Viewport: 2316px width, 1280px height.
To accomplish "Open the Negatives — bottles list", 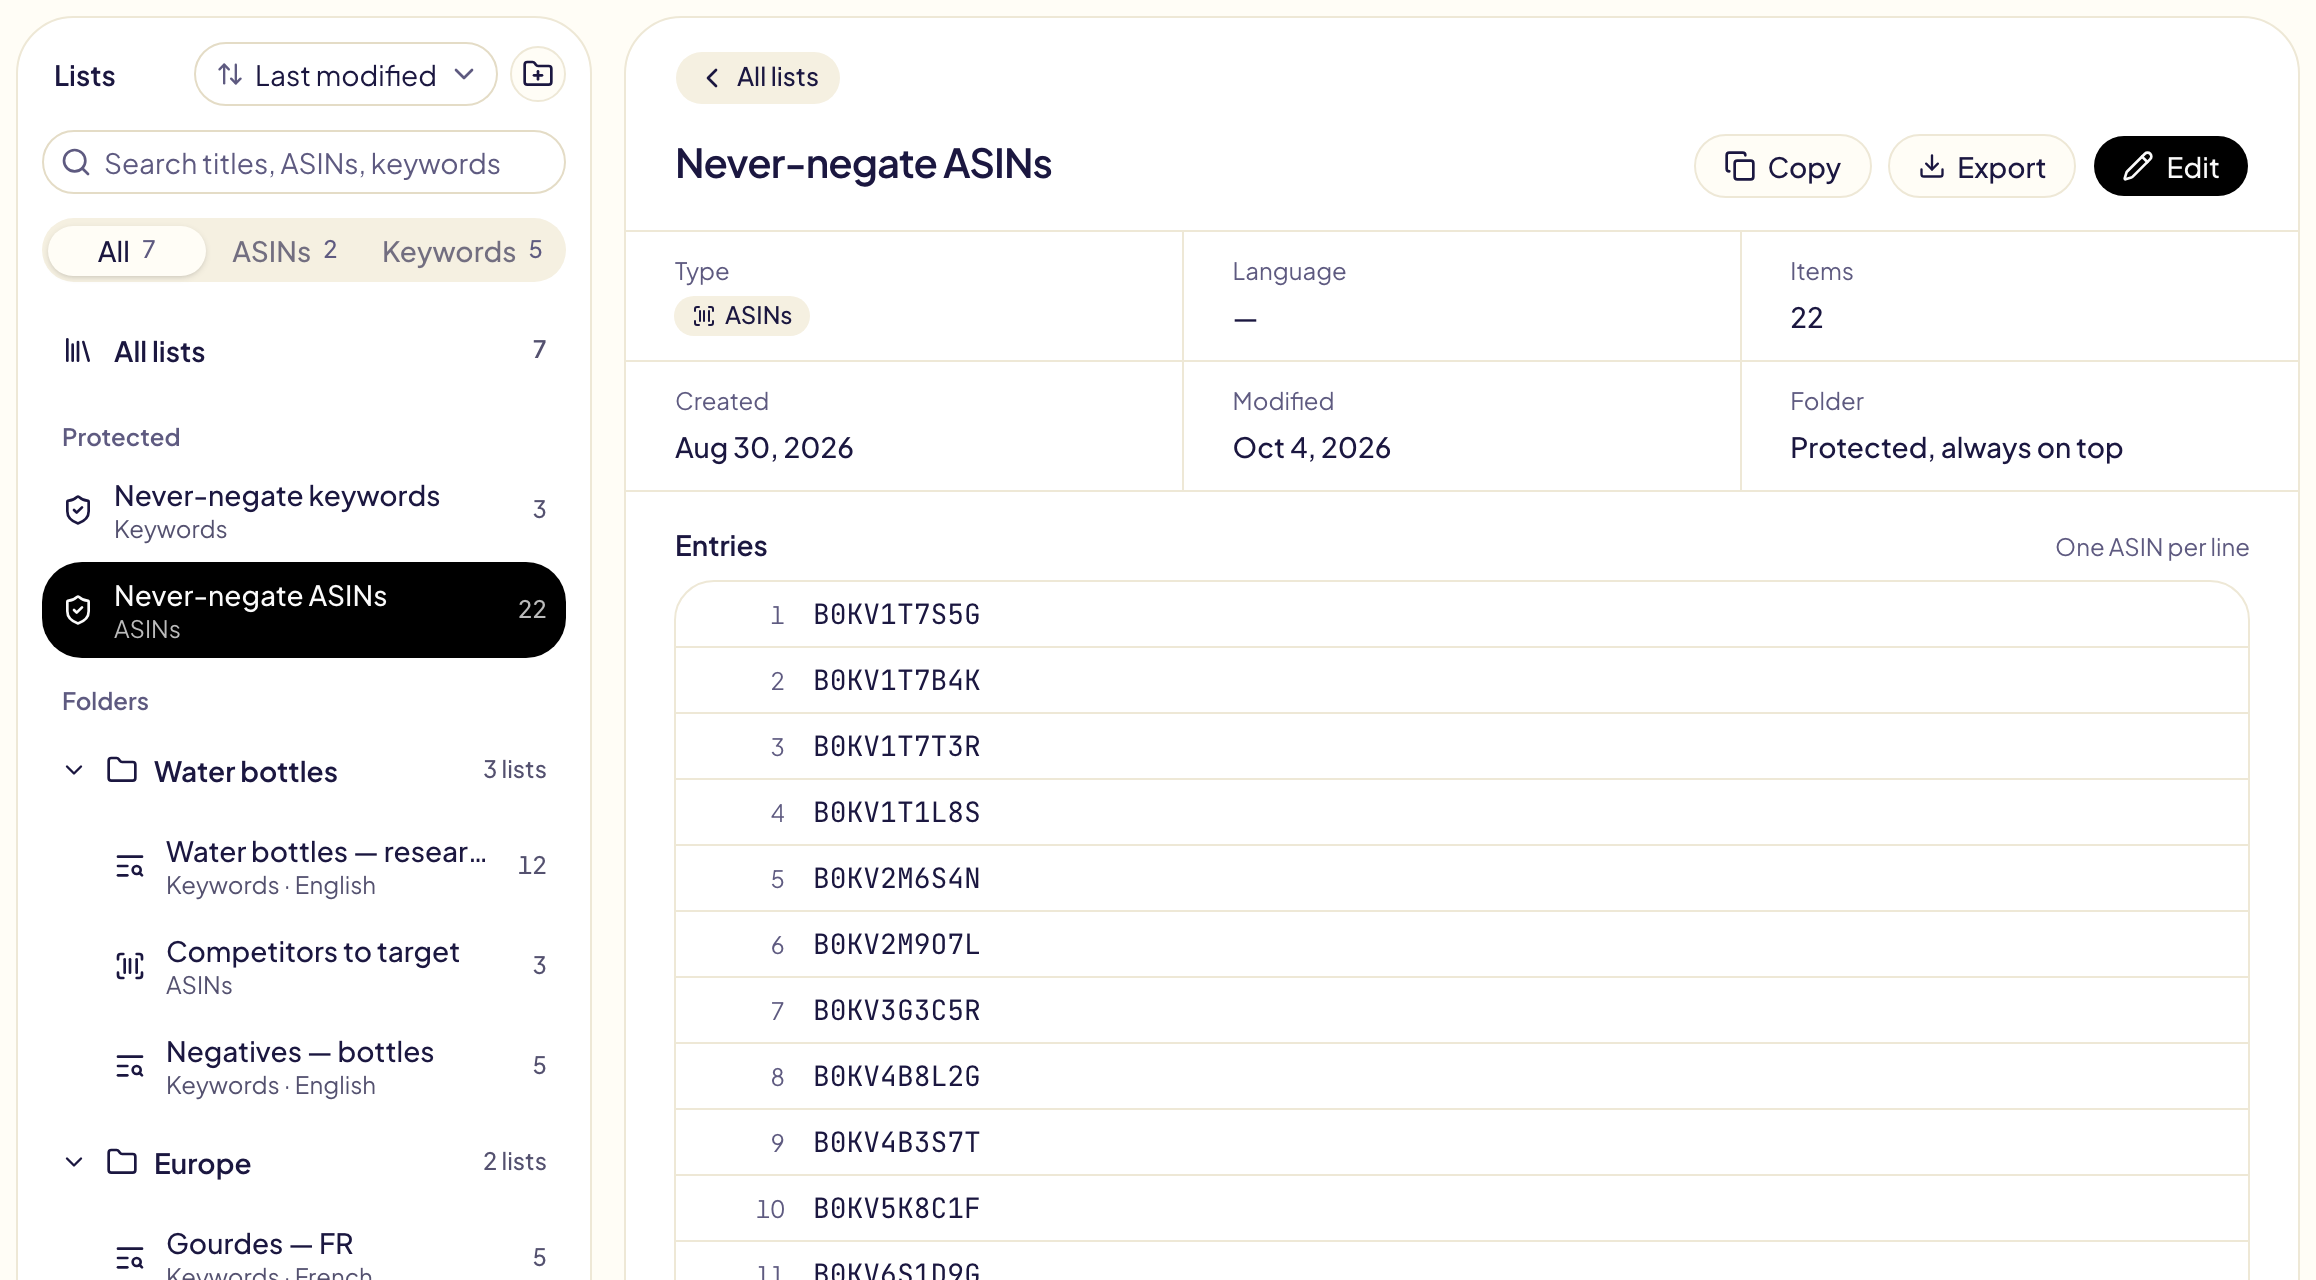I will (330, 1066).
